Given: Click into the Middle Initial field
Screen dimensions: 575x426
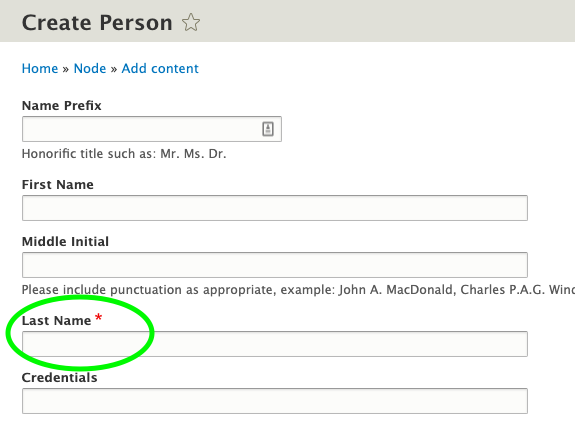Looking at the screenshot, I should 275,265.
